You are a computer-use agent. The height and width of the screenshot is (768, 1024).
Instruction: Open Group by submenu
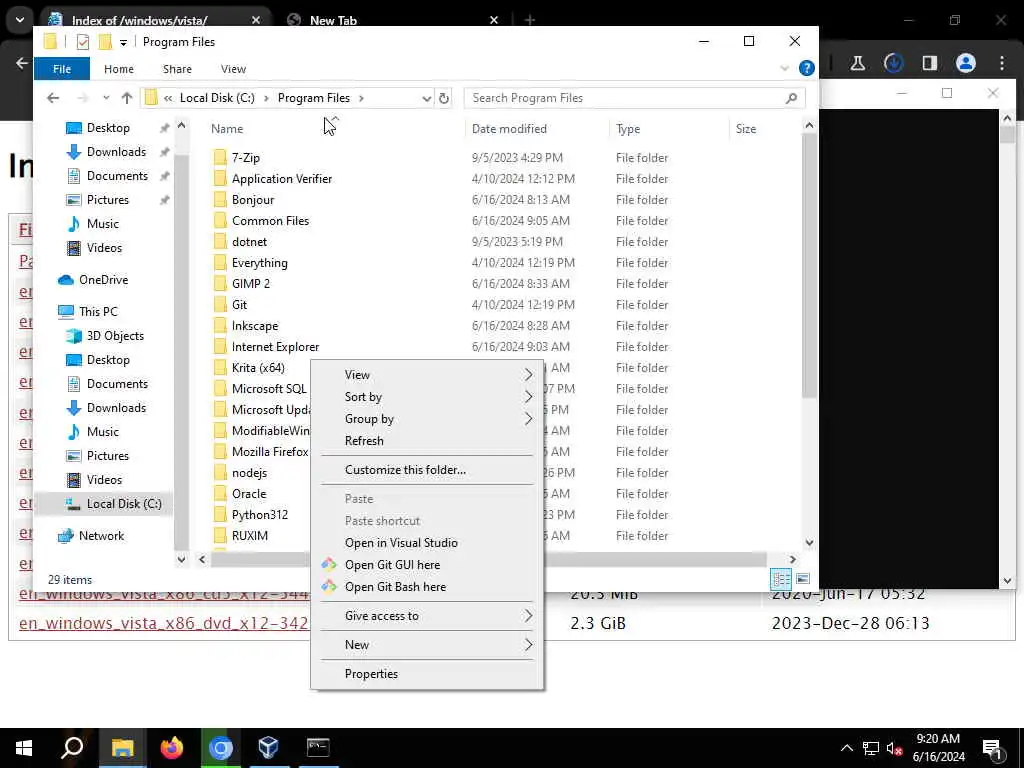(x=427, y=419)
